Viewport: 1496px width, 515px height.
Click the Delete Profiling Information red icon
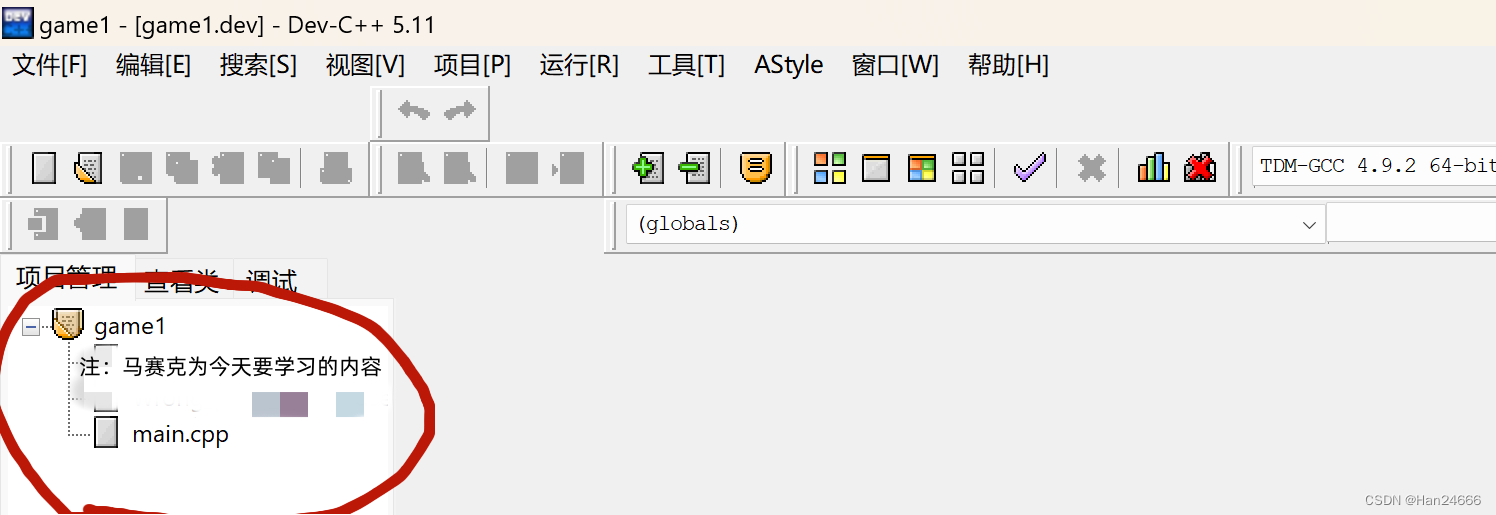pos(1199,167)
